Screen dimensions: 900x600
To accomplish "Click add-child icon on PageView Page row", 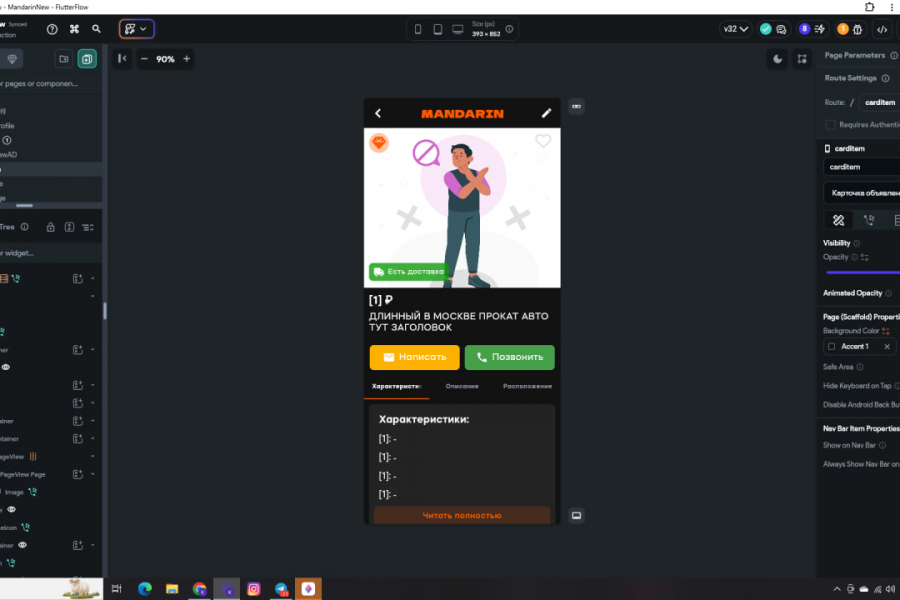I will [x=77, y=474].
